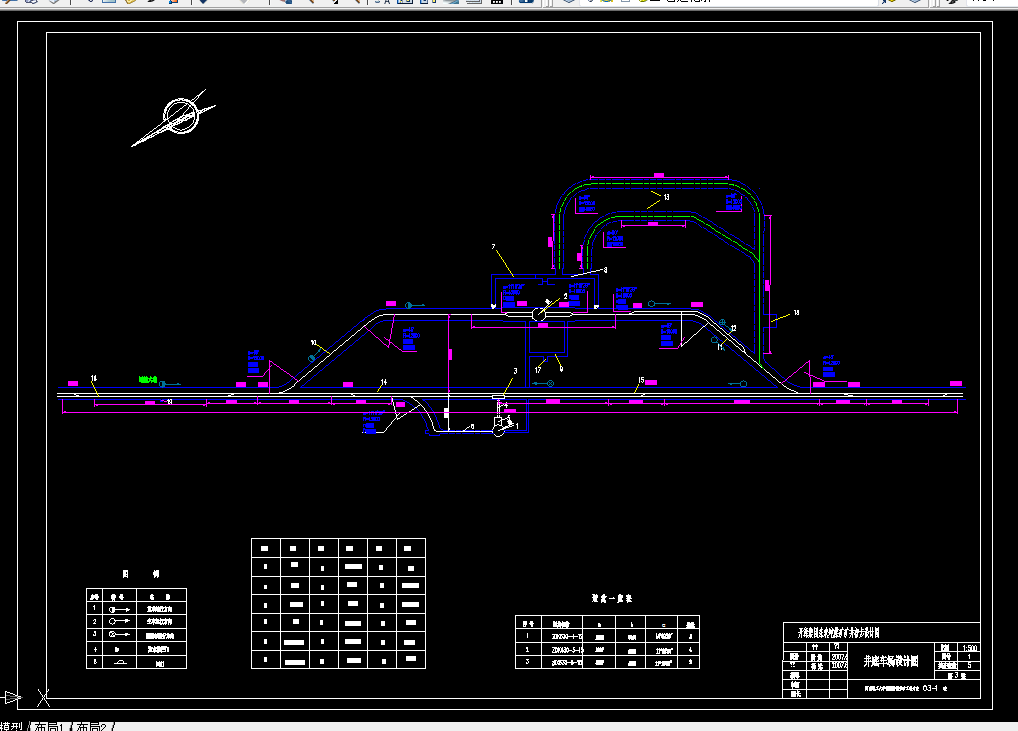
Task: Click the 1:500 scale value
Action: tap(969, 648)
